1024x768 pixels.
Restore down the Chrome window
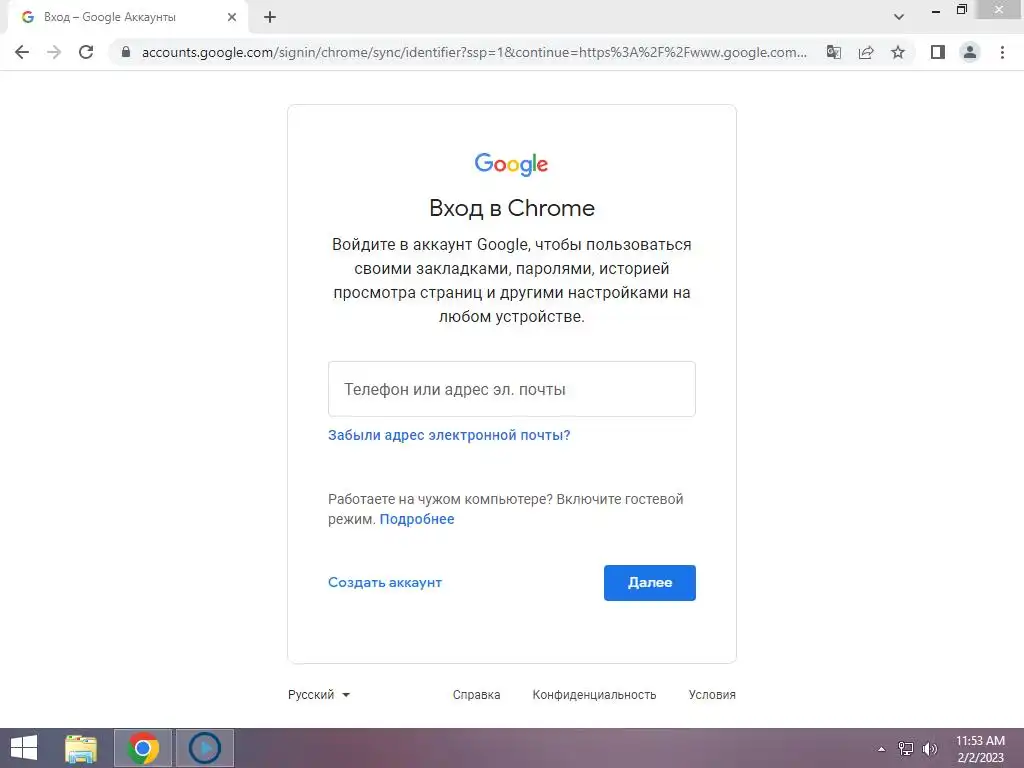click(962, 10)
